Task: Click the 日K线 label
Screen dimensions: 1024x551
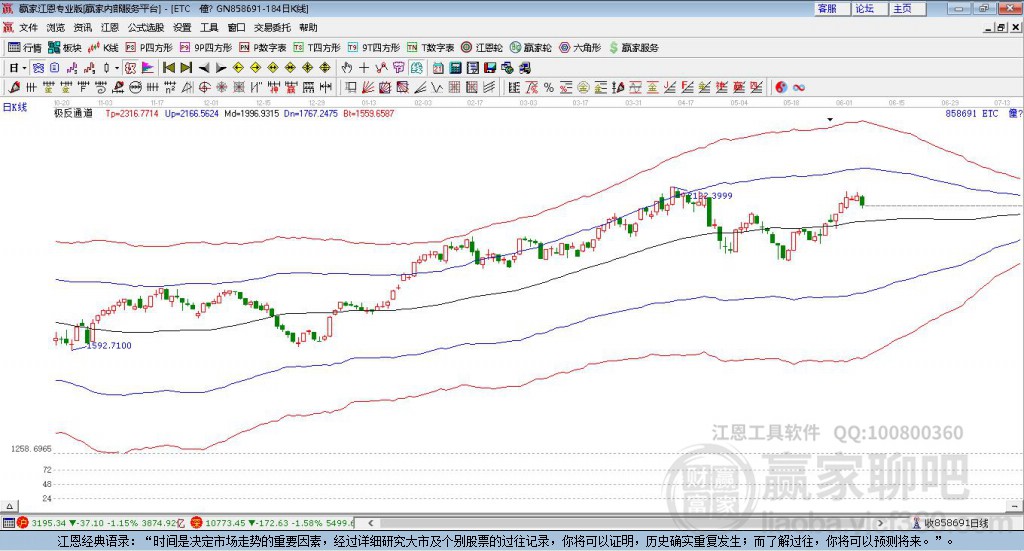Action: click(x=15, y=107)
